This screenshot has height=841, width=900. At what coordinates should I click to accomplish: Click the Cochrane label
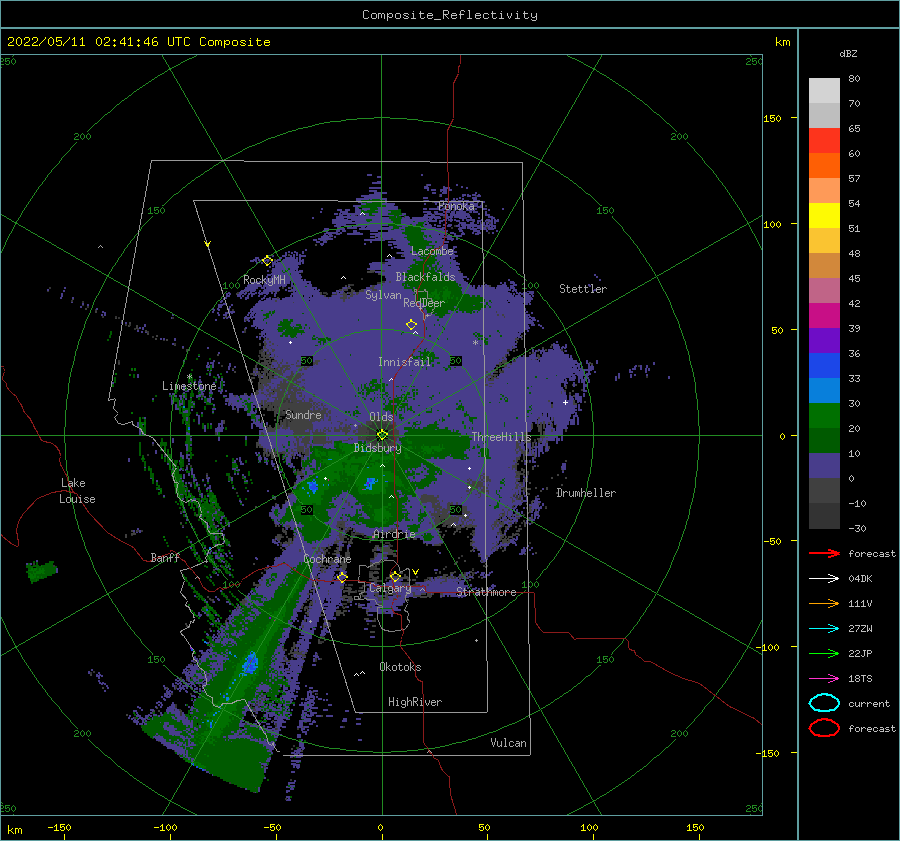327,559
